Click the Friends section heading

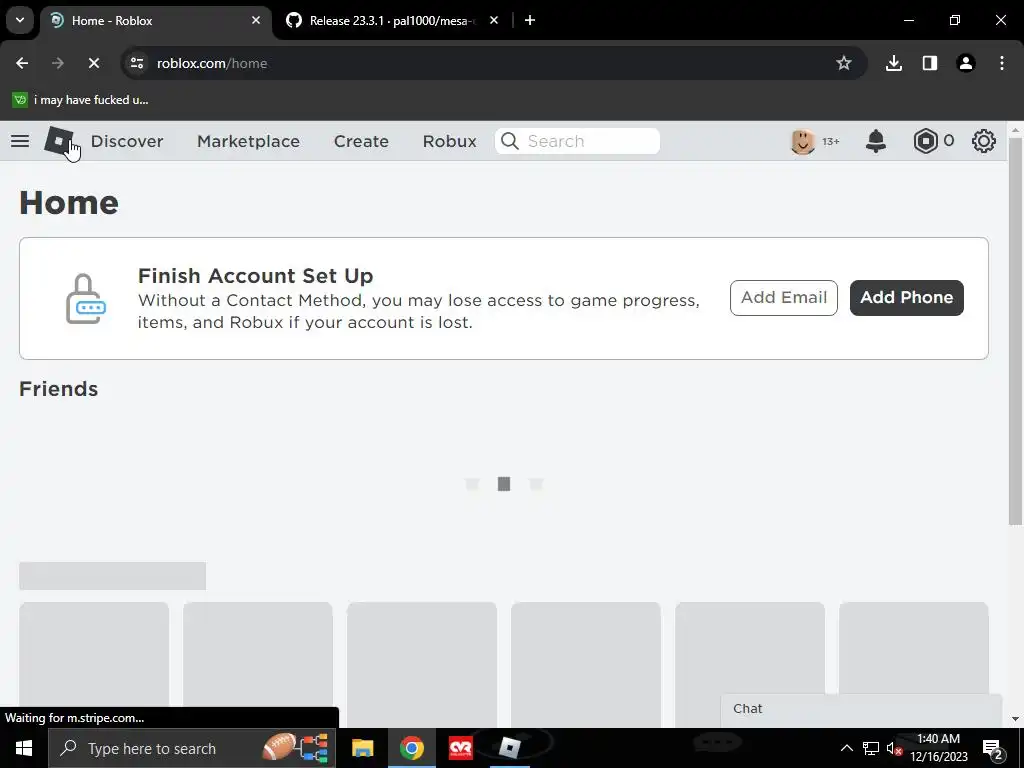tap(59, 389)
